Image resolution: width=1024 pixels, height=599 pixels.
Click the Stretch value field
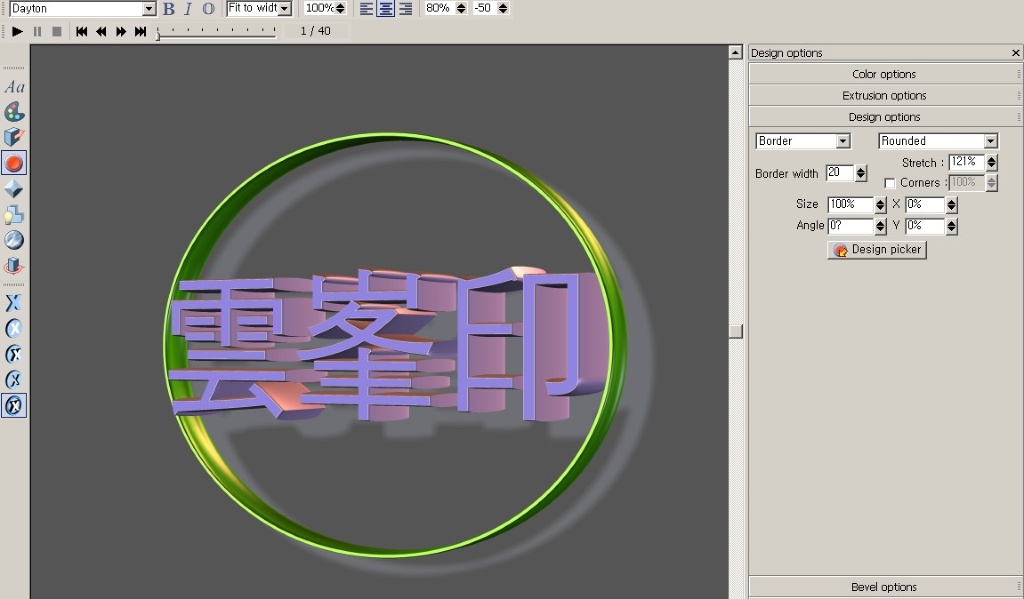(x=967, y=162)
